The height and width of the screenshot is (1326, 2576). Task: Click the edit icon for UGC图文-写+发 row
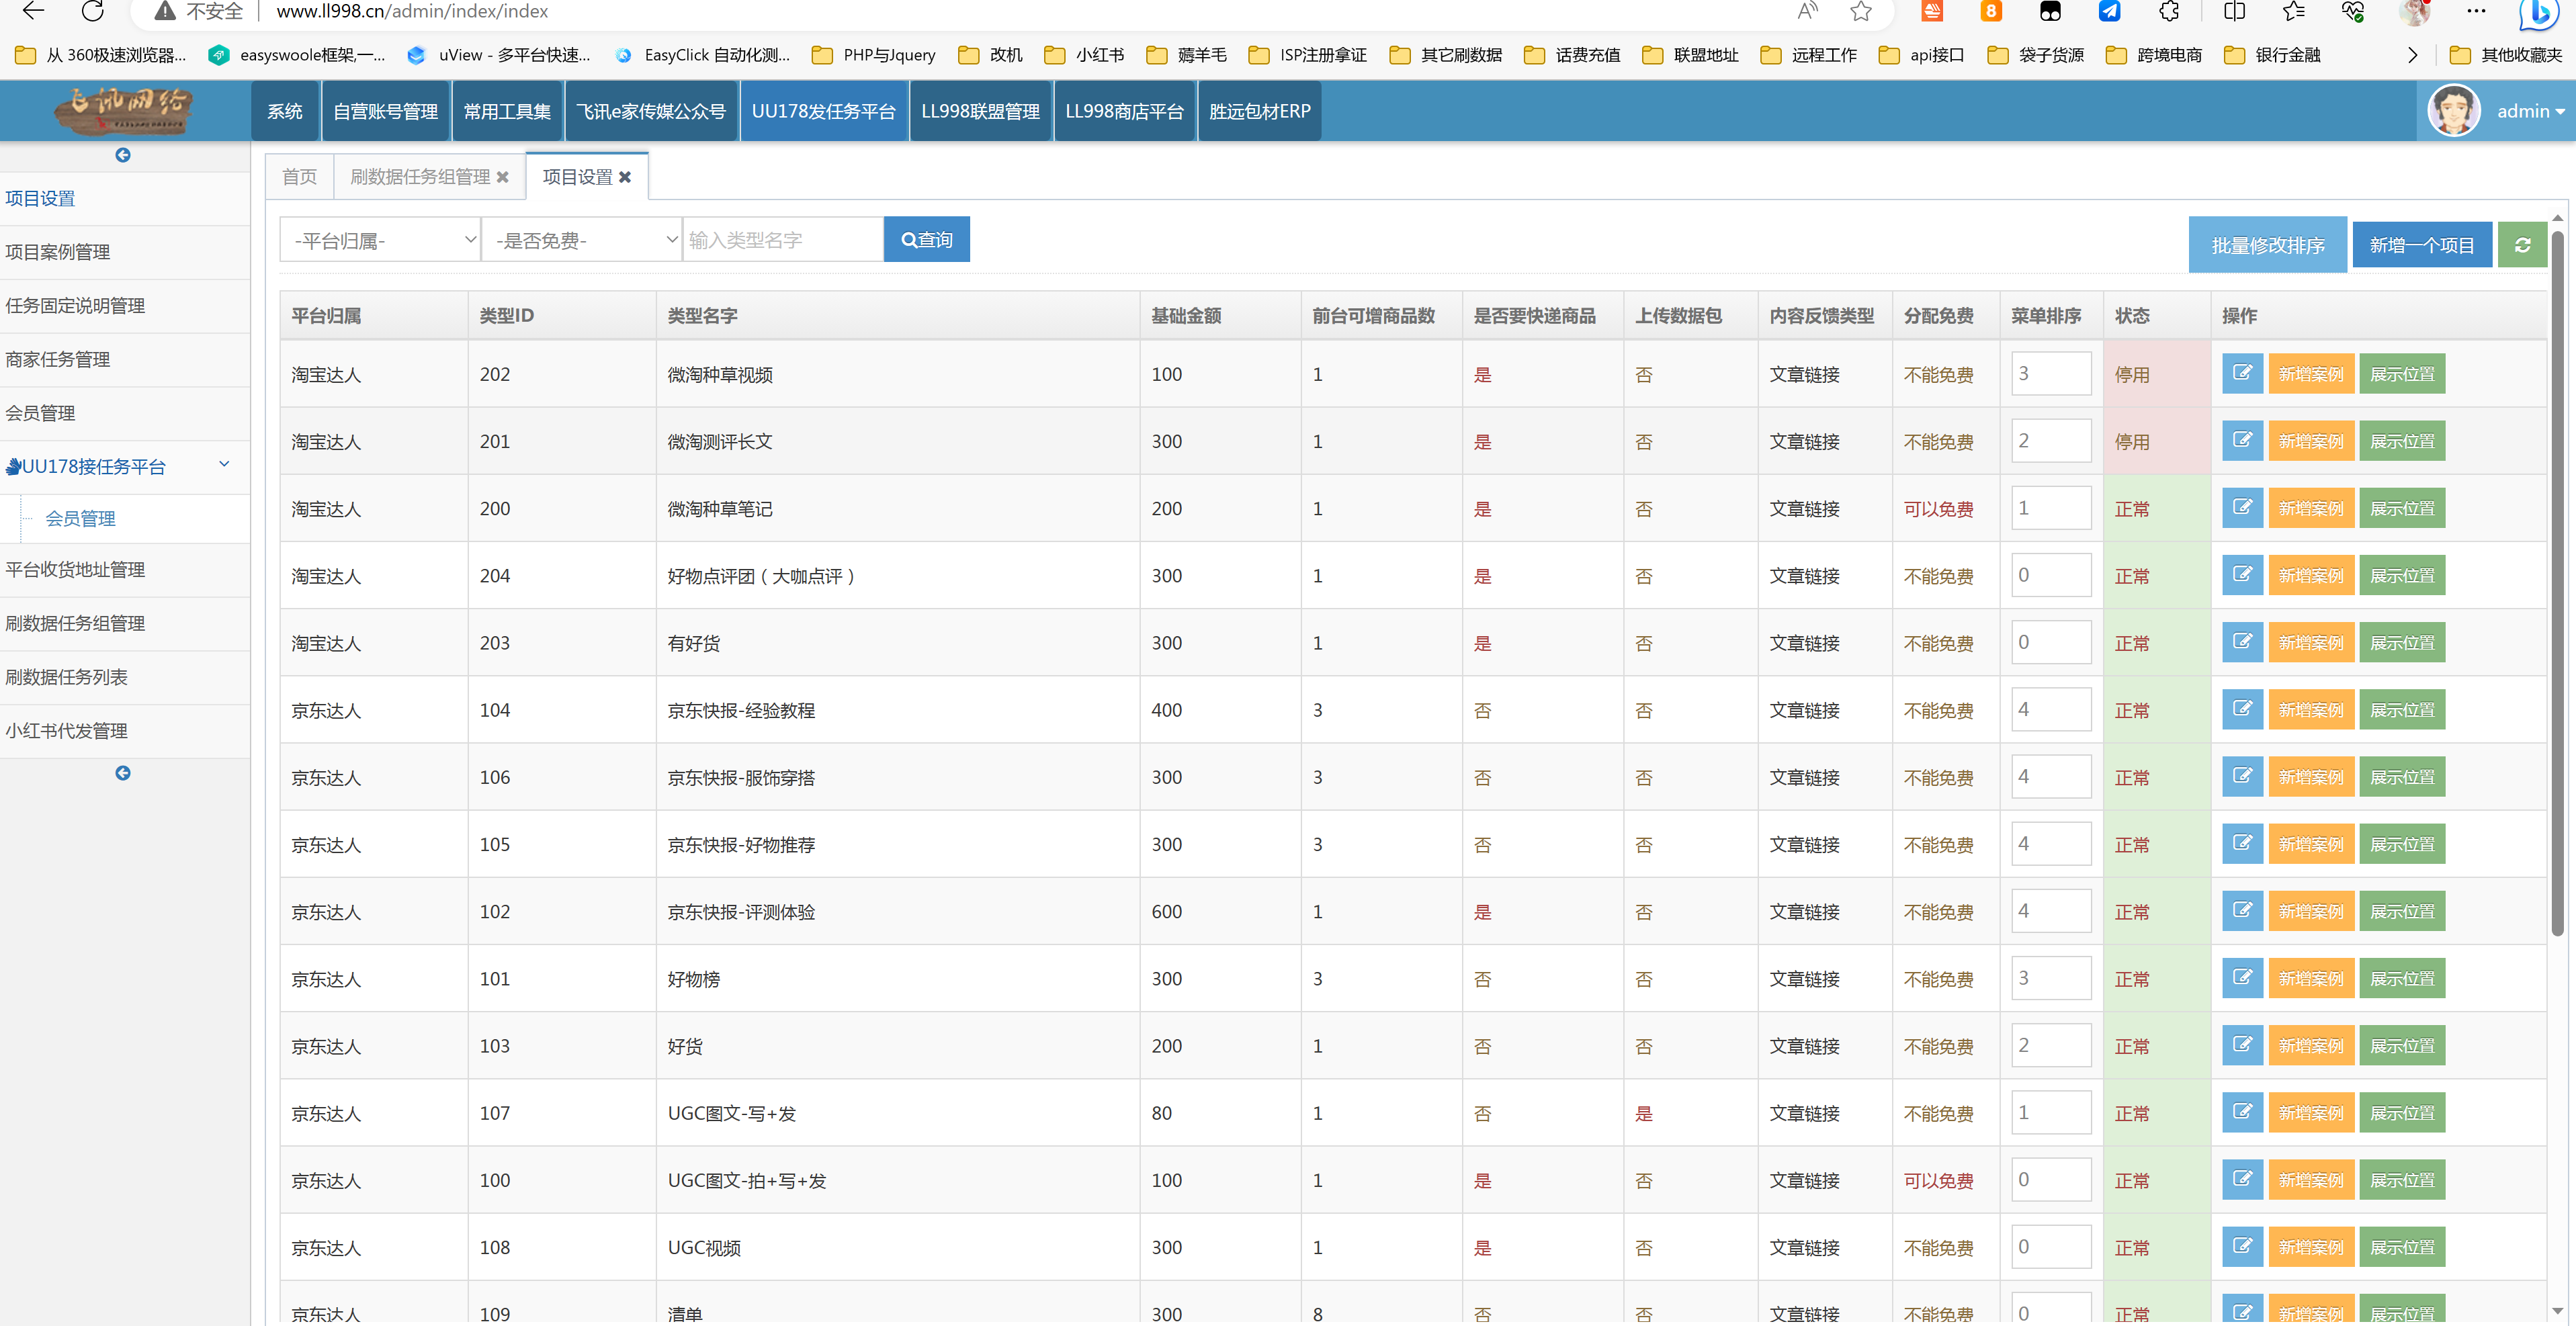[2242, 1112]
